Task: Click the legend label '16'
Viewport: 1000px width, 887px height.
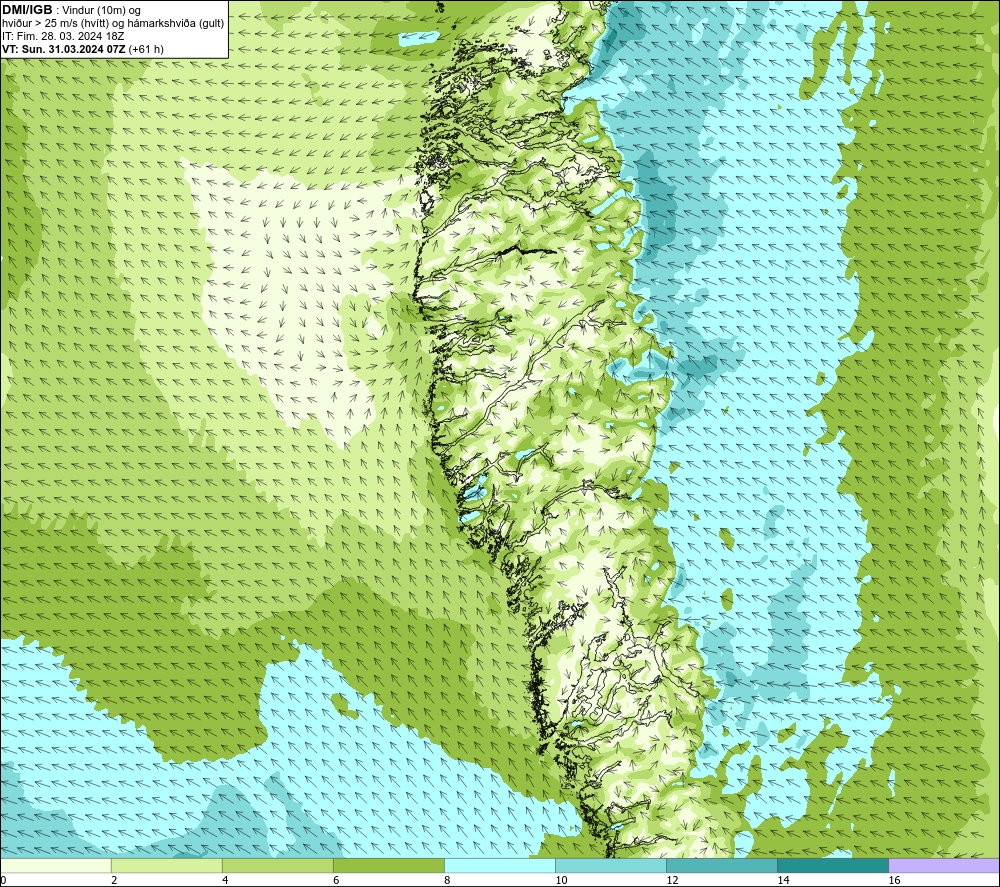Action: point(893,881)
